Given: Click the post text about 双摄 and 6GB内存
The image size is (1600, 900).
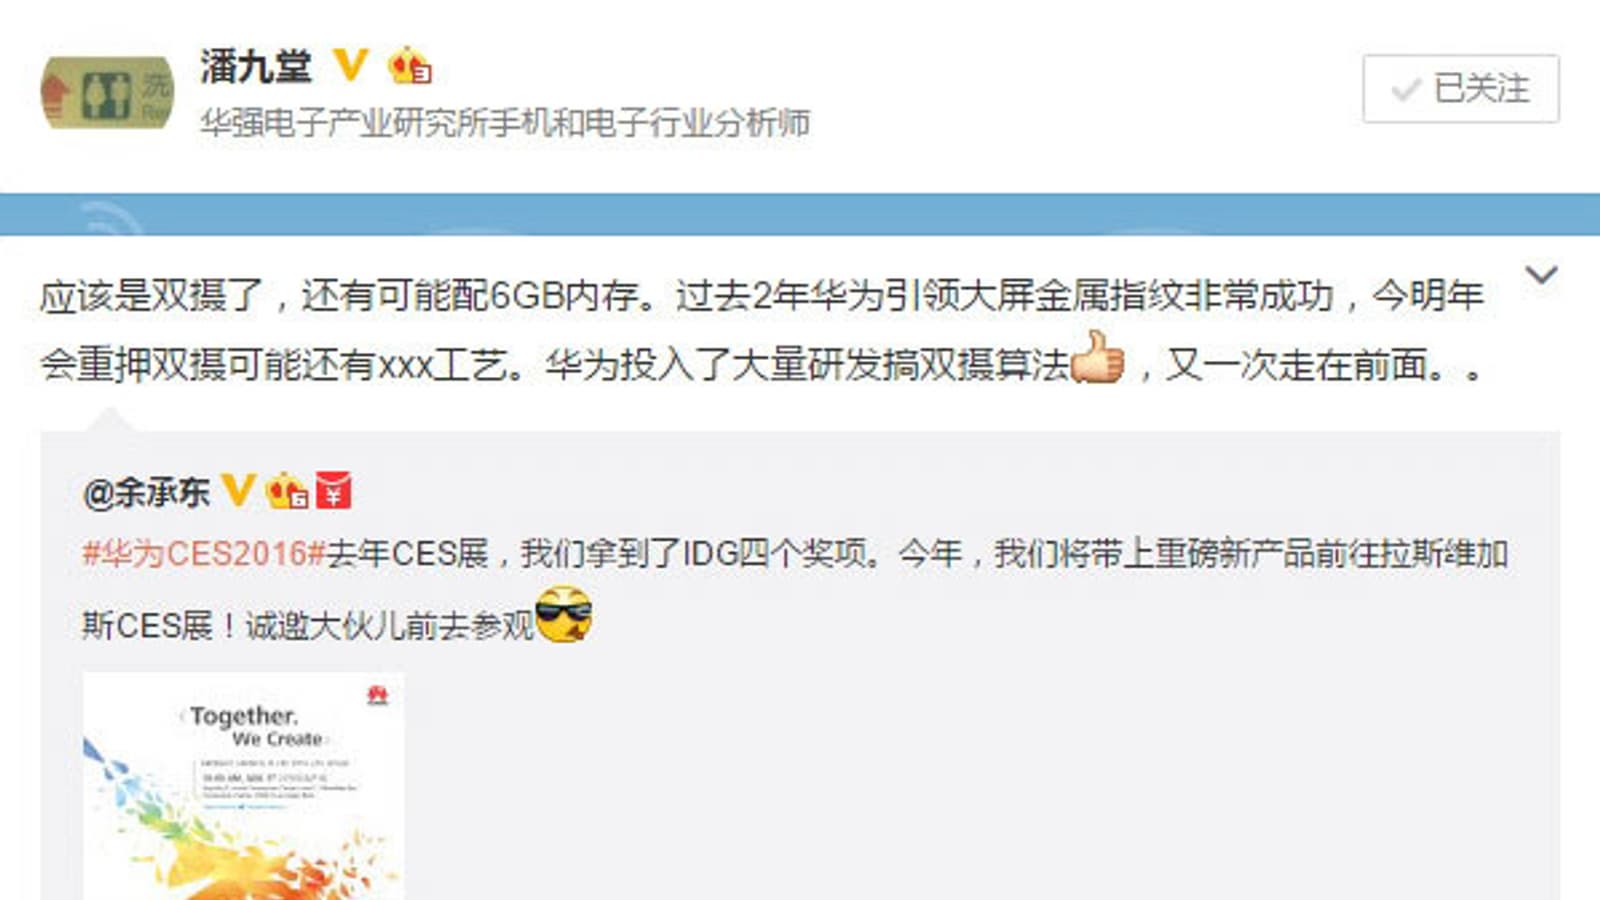Looking at the screenshot, I should (762, 330).
